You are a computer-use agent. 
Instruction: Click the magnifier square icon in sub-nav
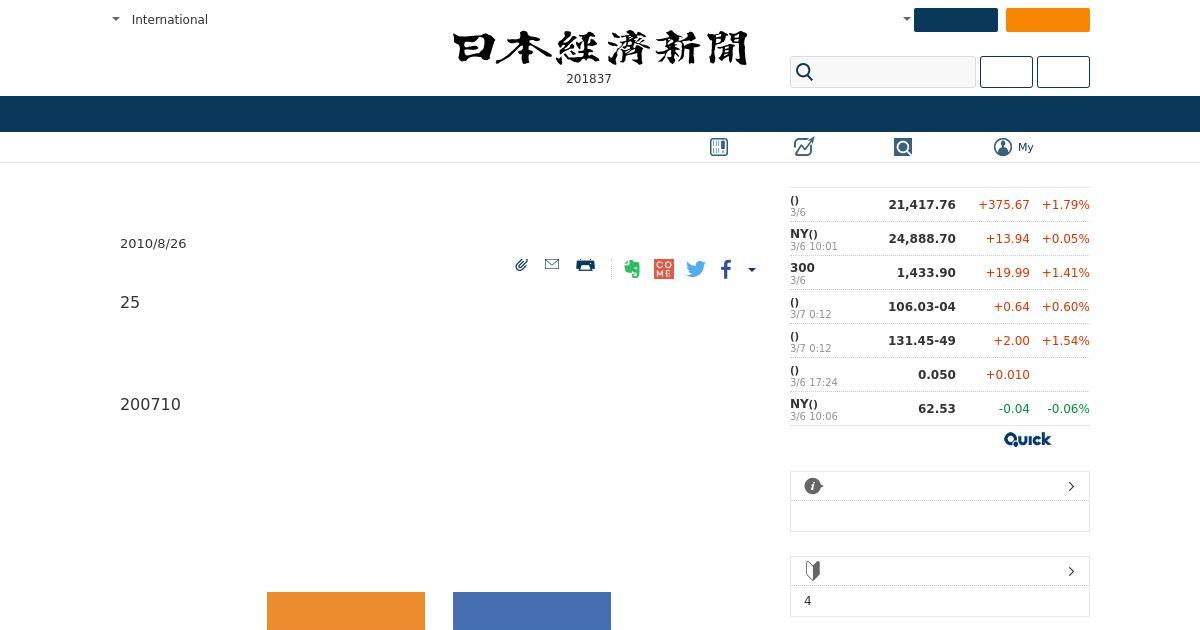(x=903, y=147)
